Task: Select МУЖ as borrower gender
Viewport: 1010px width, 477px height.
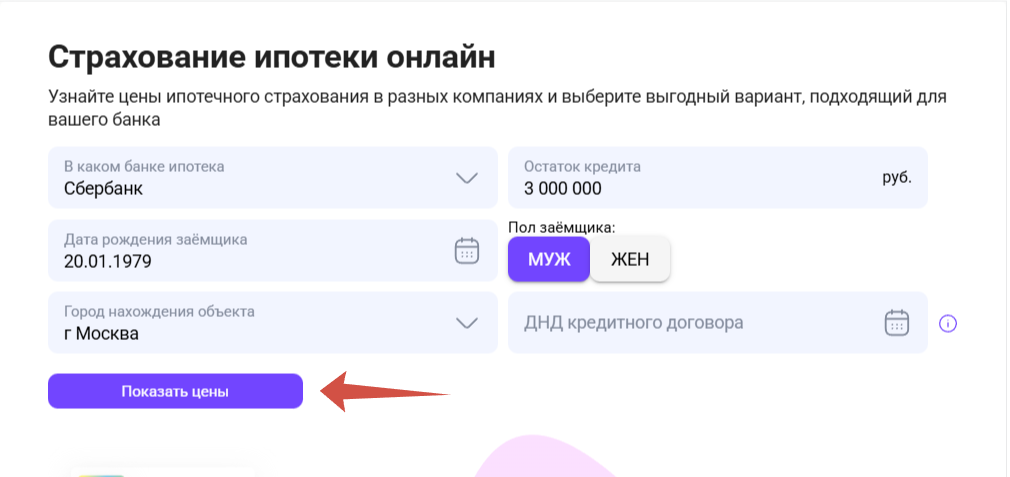Action: tap(549, 259)
